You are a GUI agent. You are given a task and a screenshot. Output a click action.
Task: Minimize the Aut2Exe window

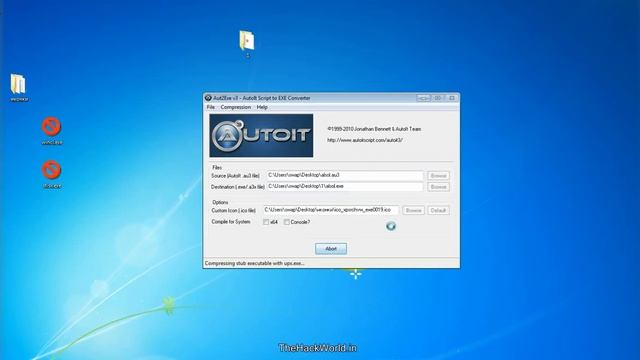point(423,98)
